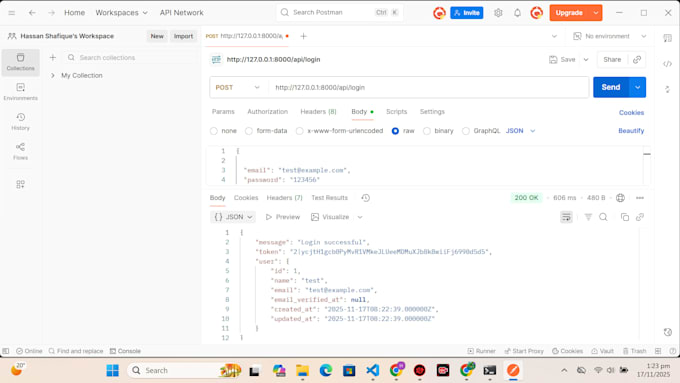Open the No environment selector

tap(610, 36)
